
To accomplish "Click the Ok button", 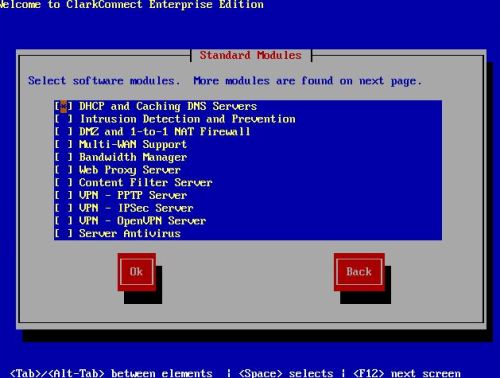I will [136, 272].
